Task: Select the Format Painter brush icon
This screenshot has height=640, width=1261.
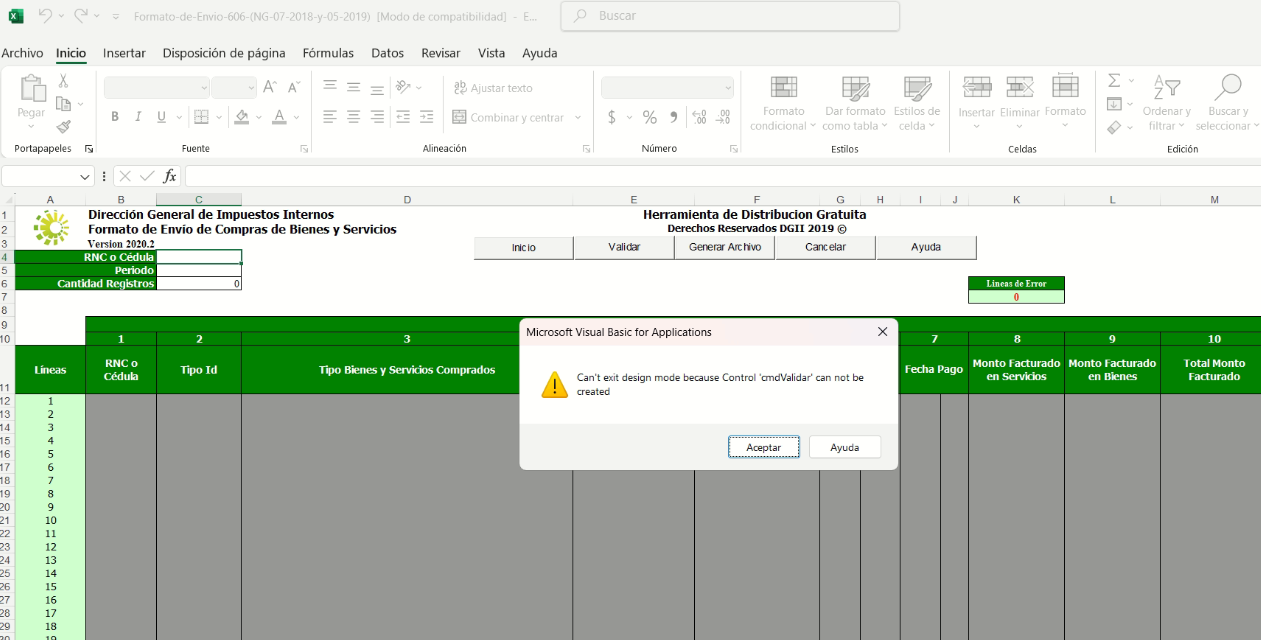Action: (63, 127)
